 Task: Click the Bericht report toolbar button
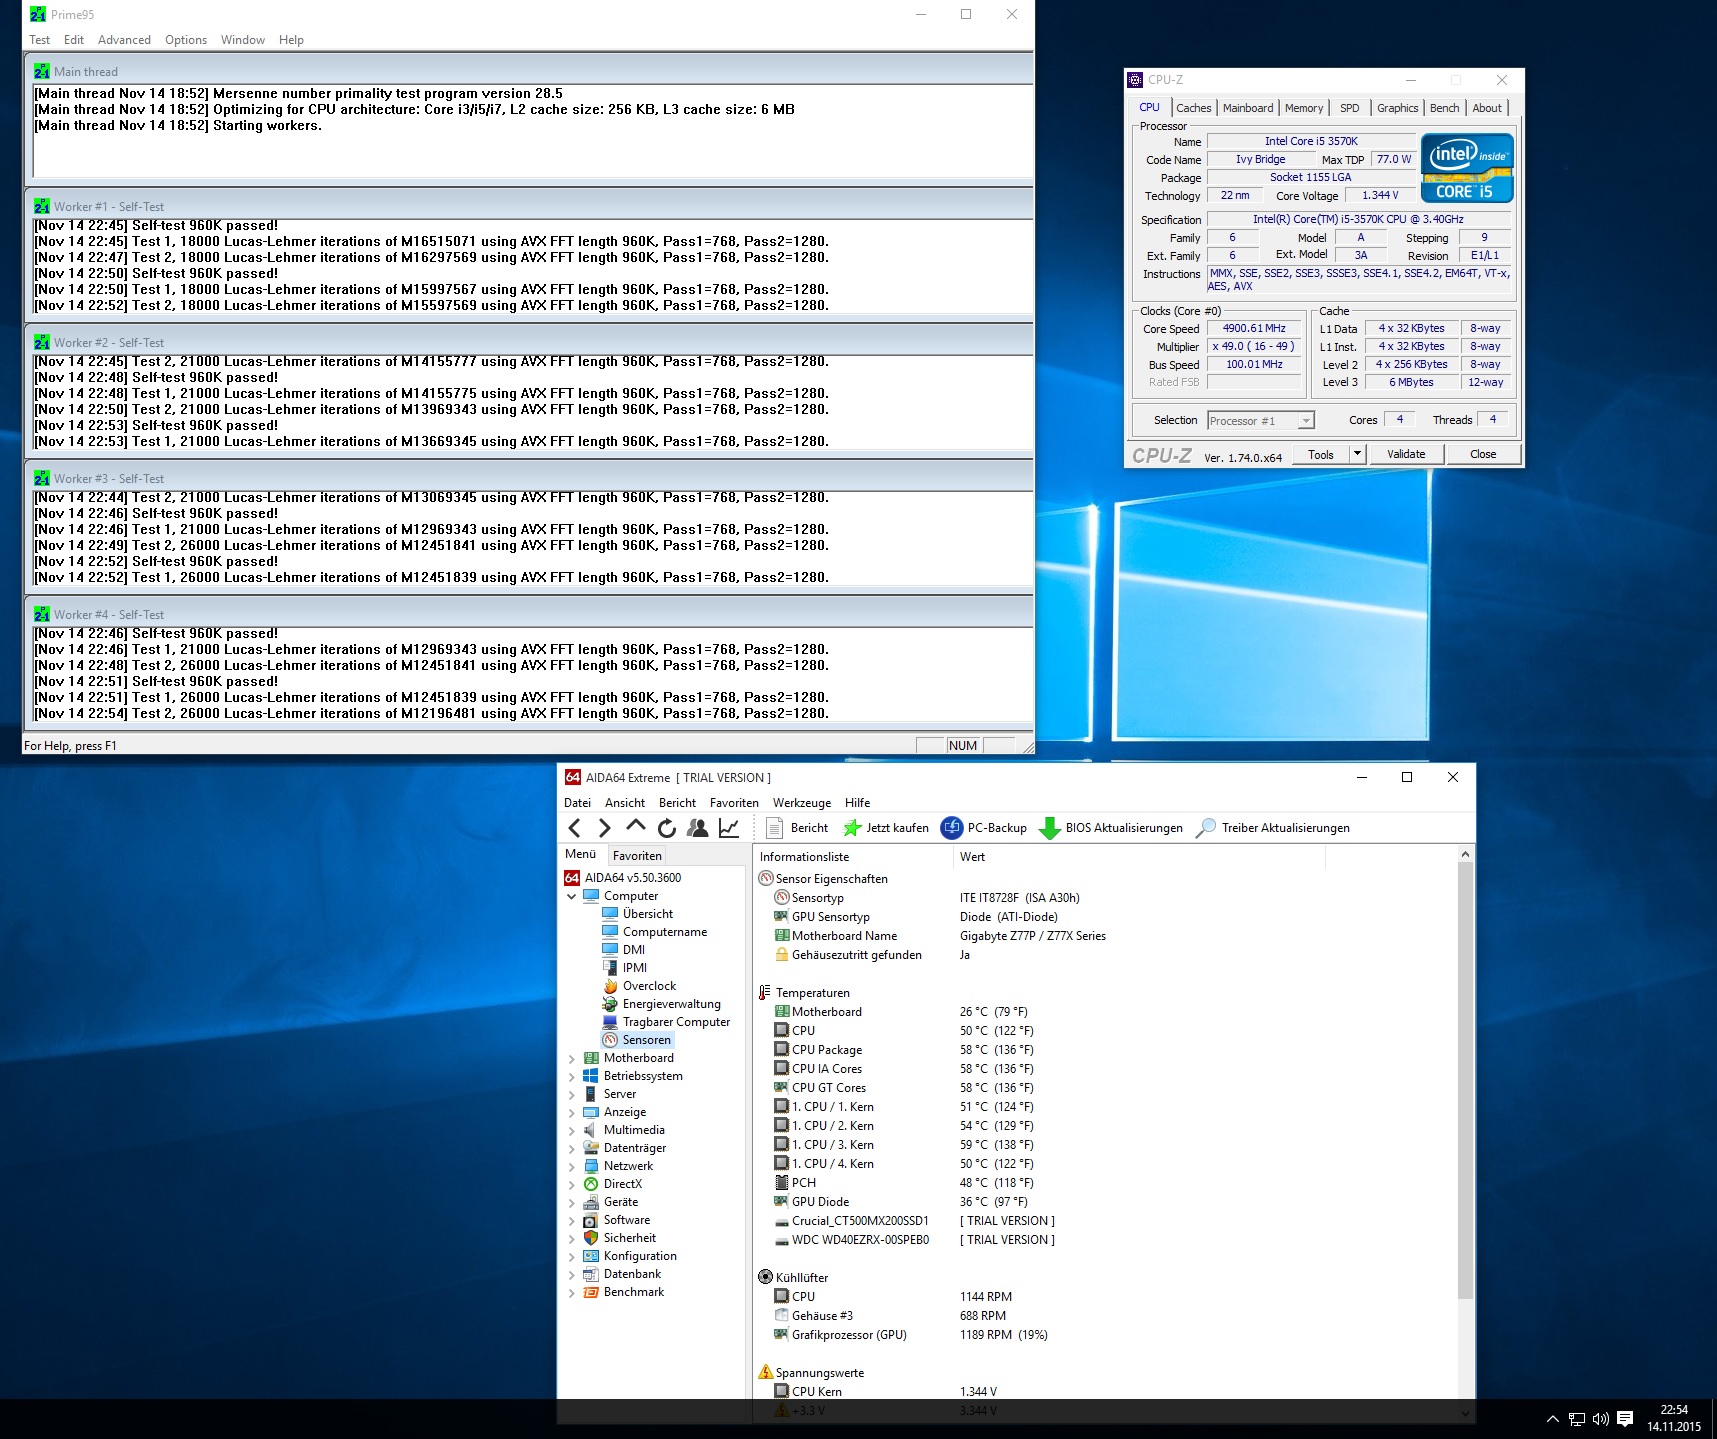[x=797, y=828]
